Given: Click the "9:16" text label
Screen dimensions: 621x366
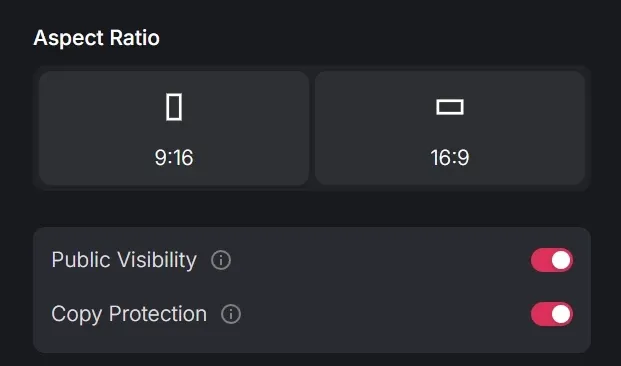Looking at the screenshot, I should tap(174, 158).
